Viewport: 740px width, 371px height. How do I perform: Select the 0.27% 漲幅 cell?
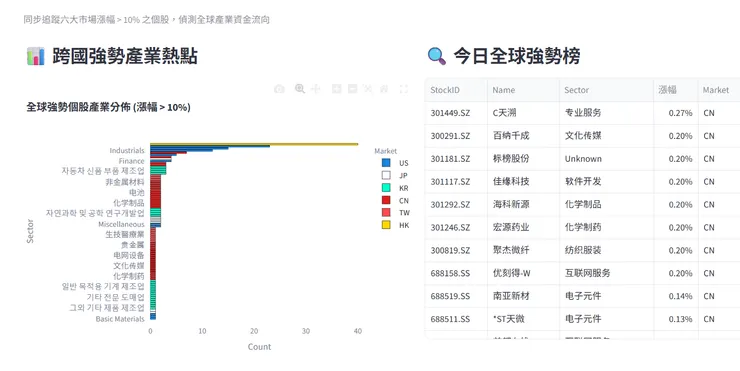click(x=676, y=113)
